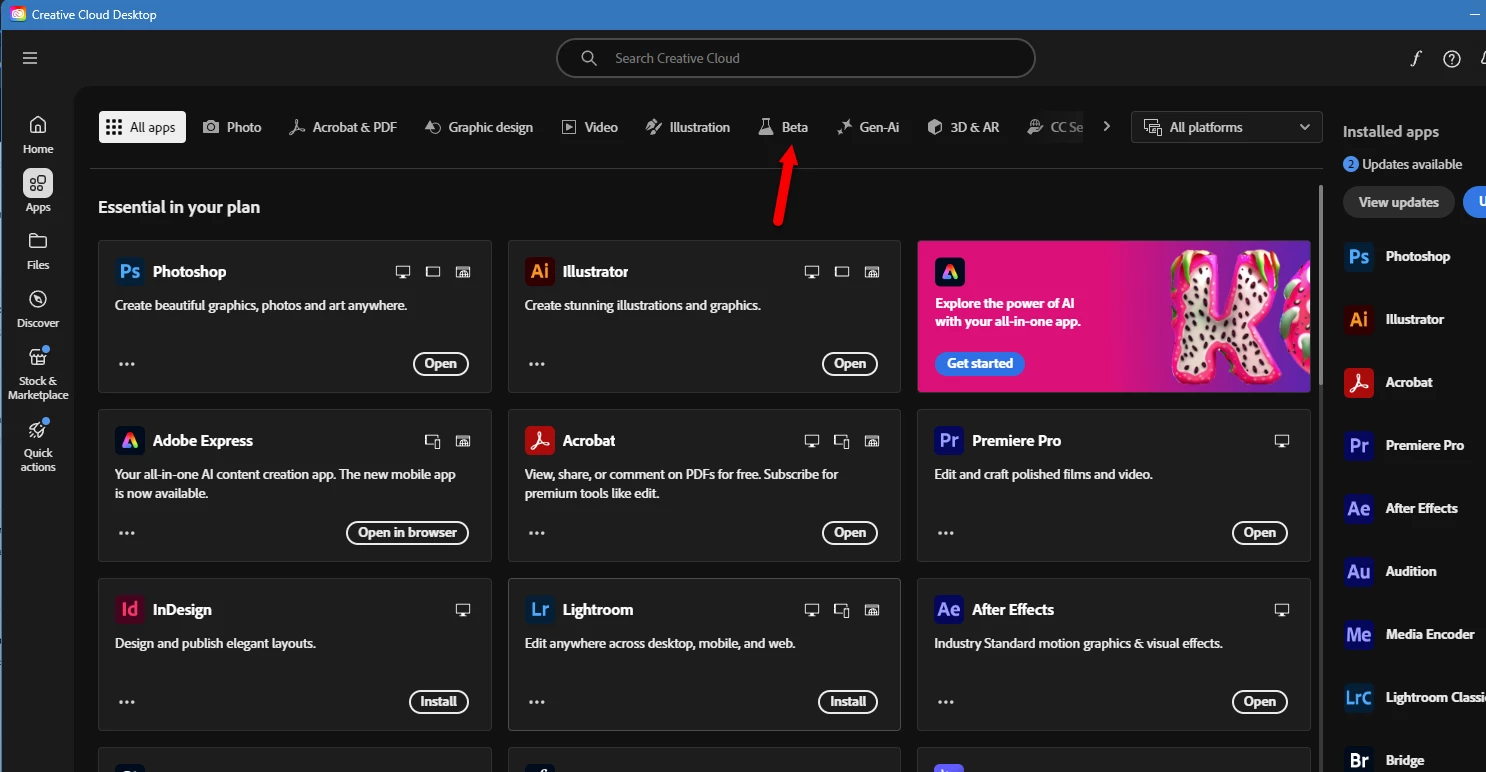Click the Illustrator card's Ai icon
The width and height of the screenshot is (1486, 772).
[540, 272]
